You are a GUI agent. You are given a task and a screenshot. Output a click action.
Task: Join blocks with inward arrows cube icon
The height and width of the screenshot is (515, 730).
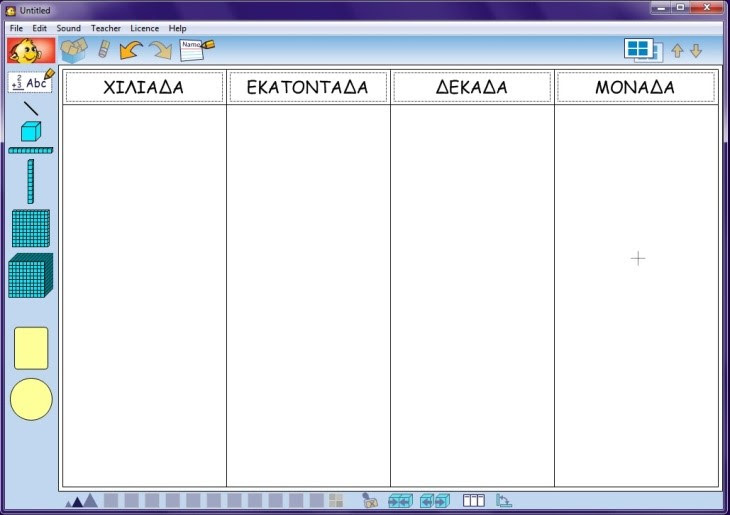click(x=400, y=501)
